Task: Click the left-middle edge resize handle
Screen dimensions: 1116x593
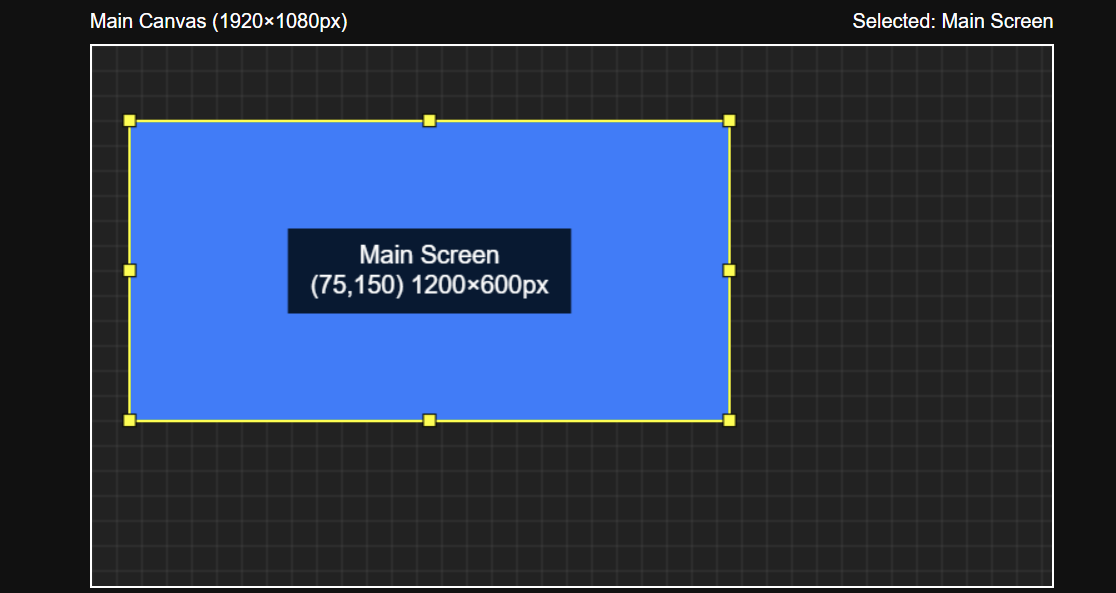Action: 130,271
